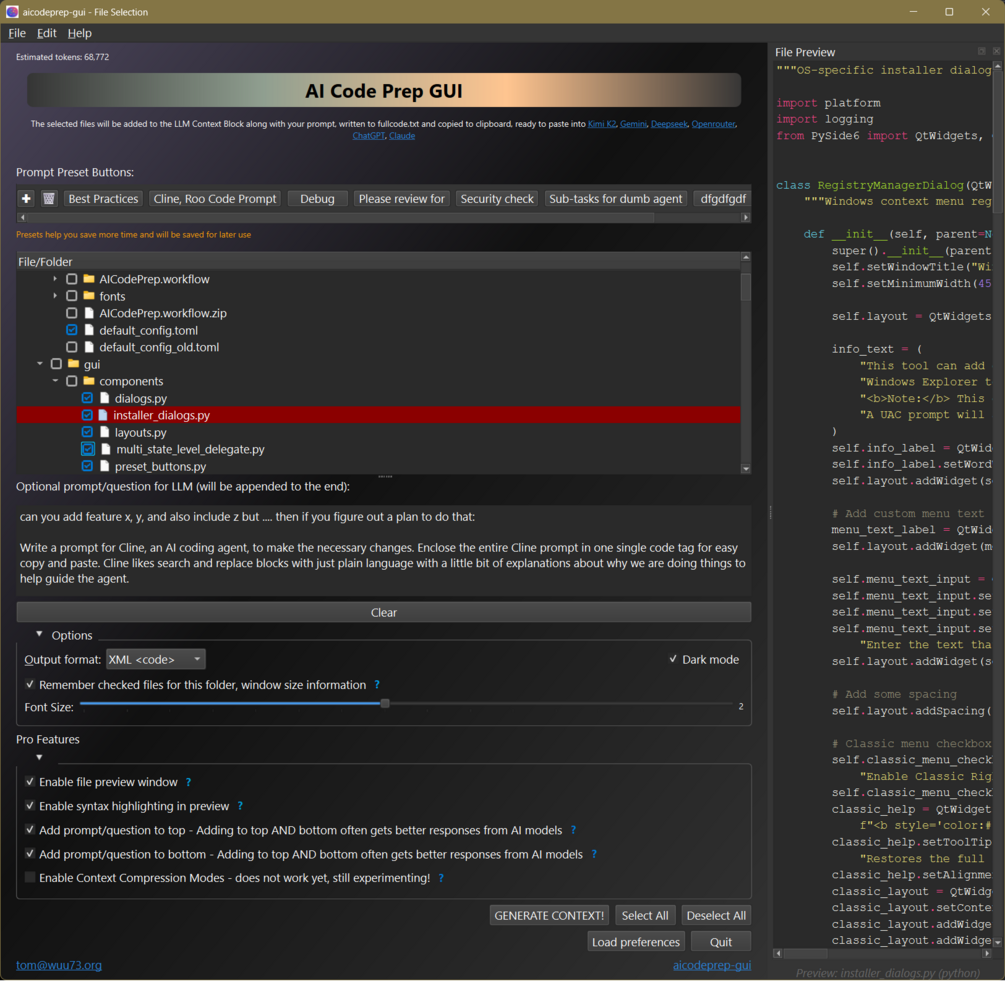
Task: Check the AICodePrep.workflow.zip file checkbox
Action: click(72, 313)
